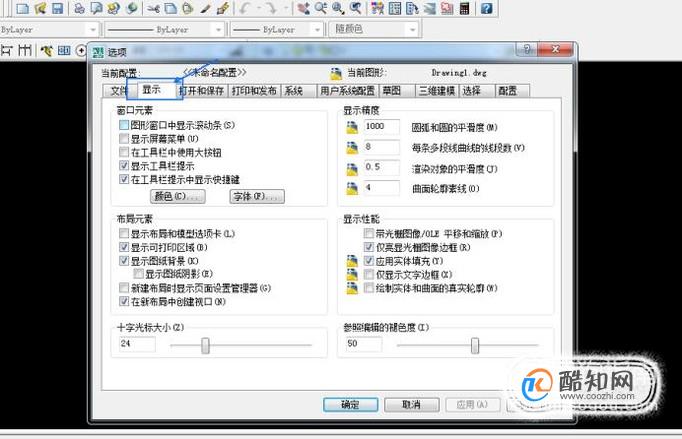Open the 随颜色 plot style dropdown
682x439 pixels.
pyautogui.click(x=411, y=30)
